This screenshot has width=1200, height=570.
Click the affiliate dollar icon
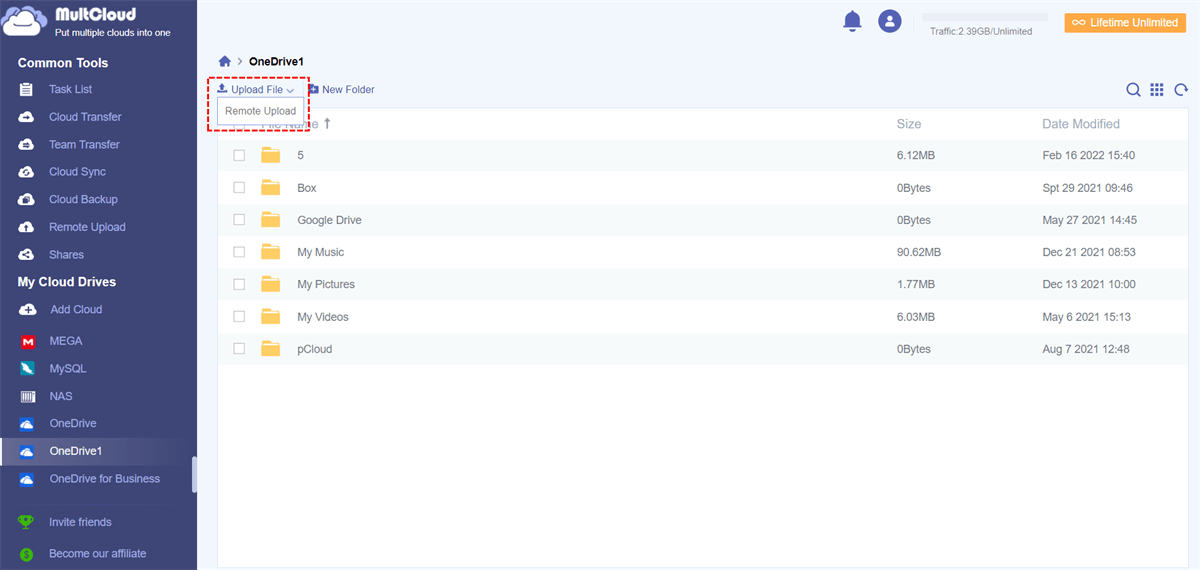point(27,554)
